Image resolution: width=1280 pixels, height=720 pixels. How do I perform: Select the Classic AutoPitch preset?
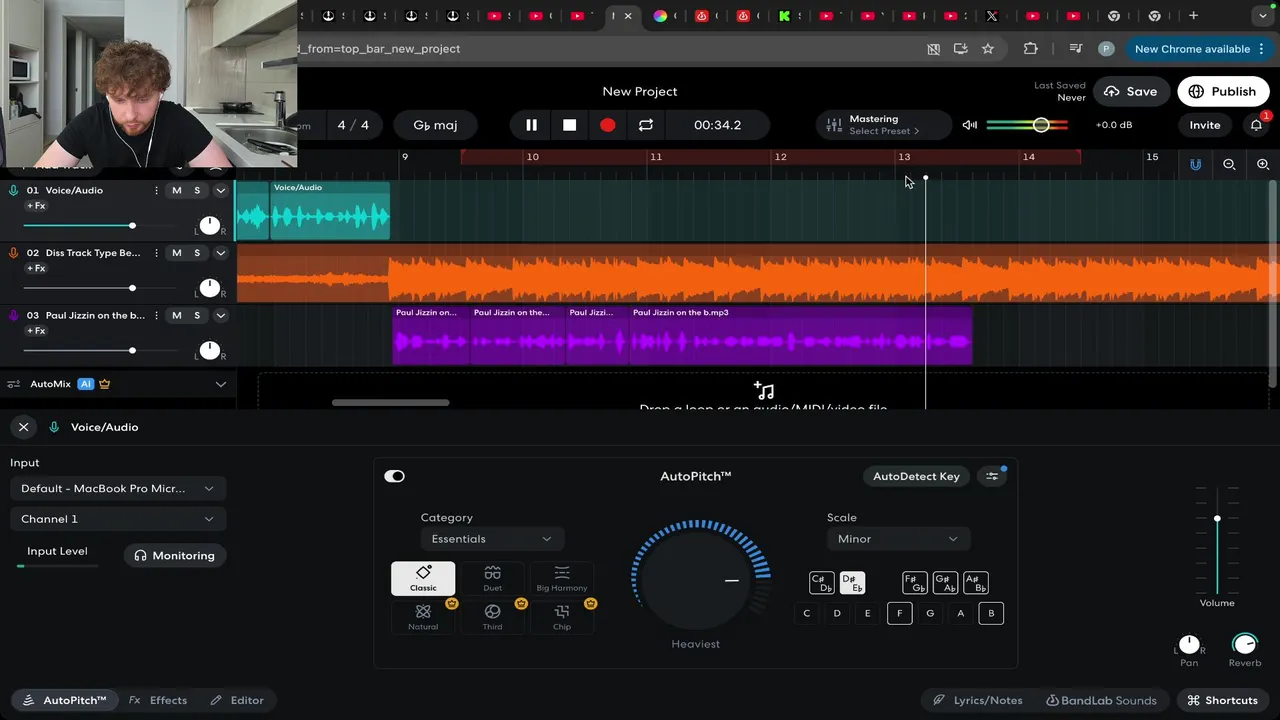click(x=423, y=578)
